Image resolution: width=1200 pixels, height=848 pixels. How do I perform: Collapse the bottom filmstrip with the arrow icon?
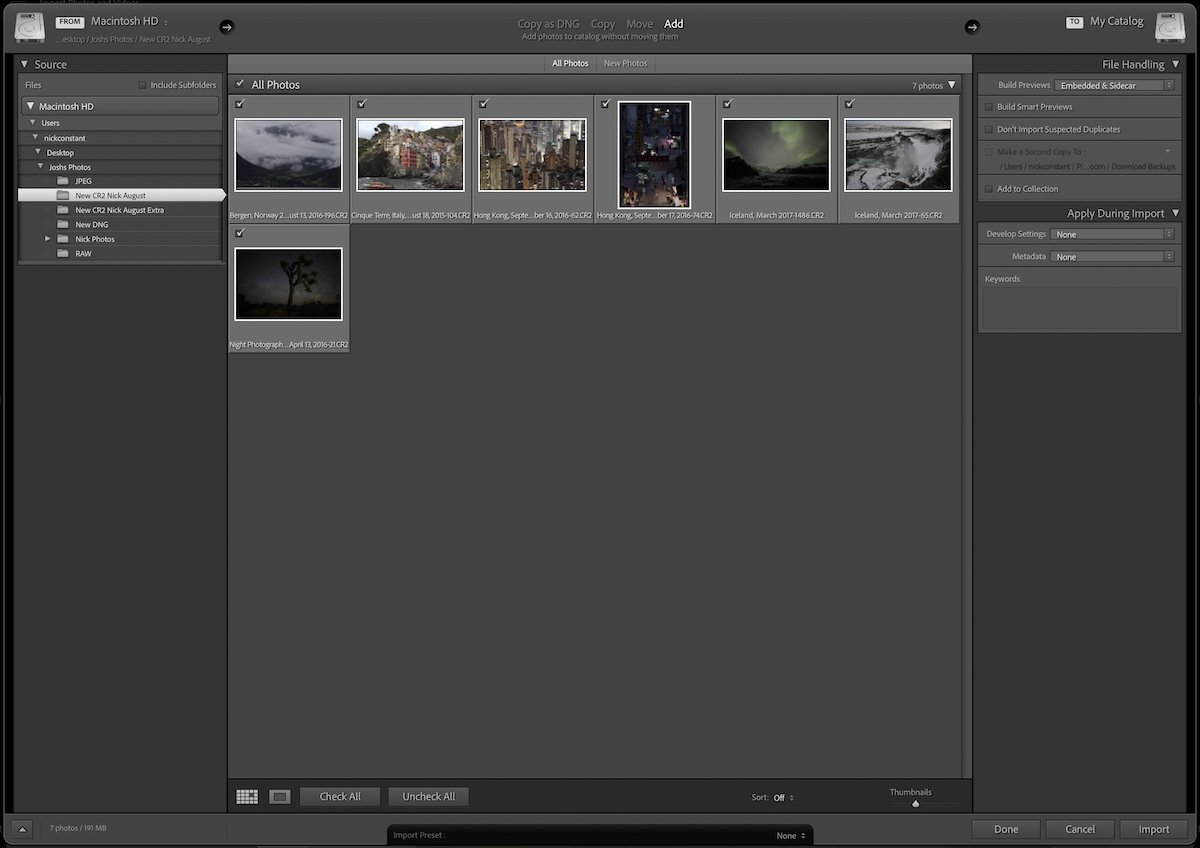click(22, 828)
